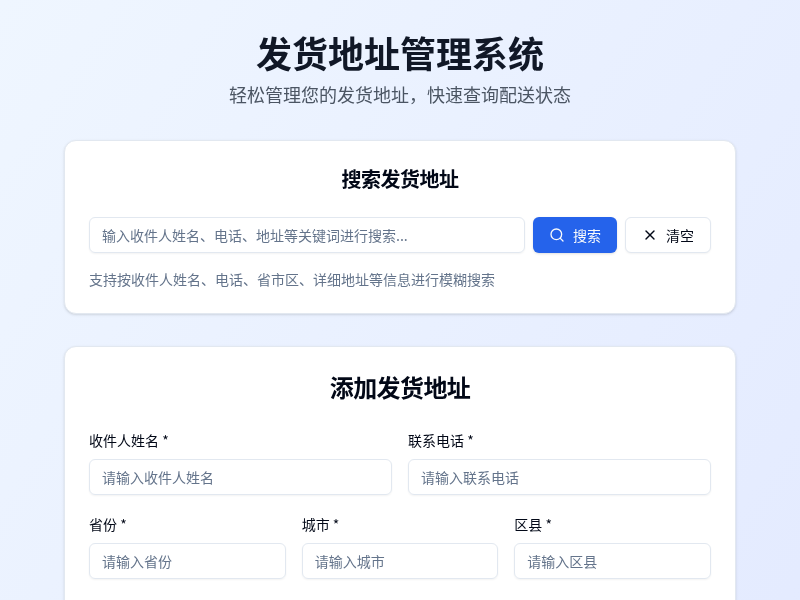Click the 搜索发货地址 section heading
Screen dimensions: 800x600
(400, 180)
